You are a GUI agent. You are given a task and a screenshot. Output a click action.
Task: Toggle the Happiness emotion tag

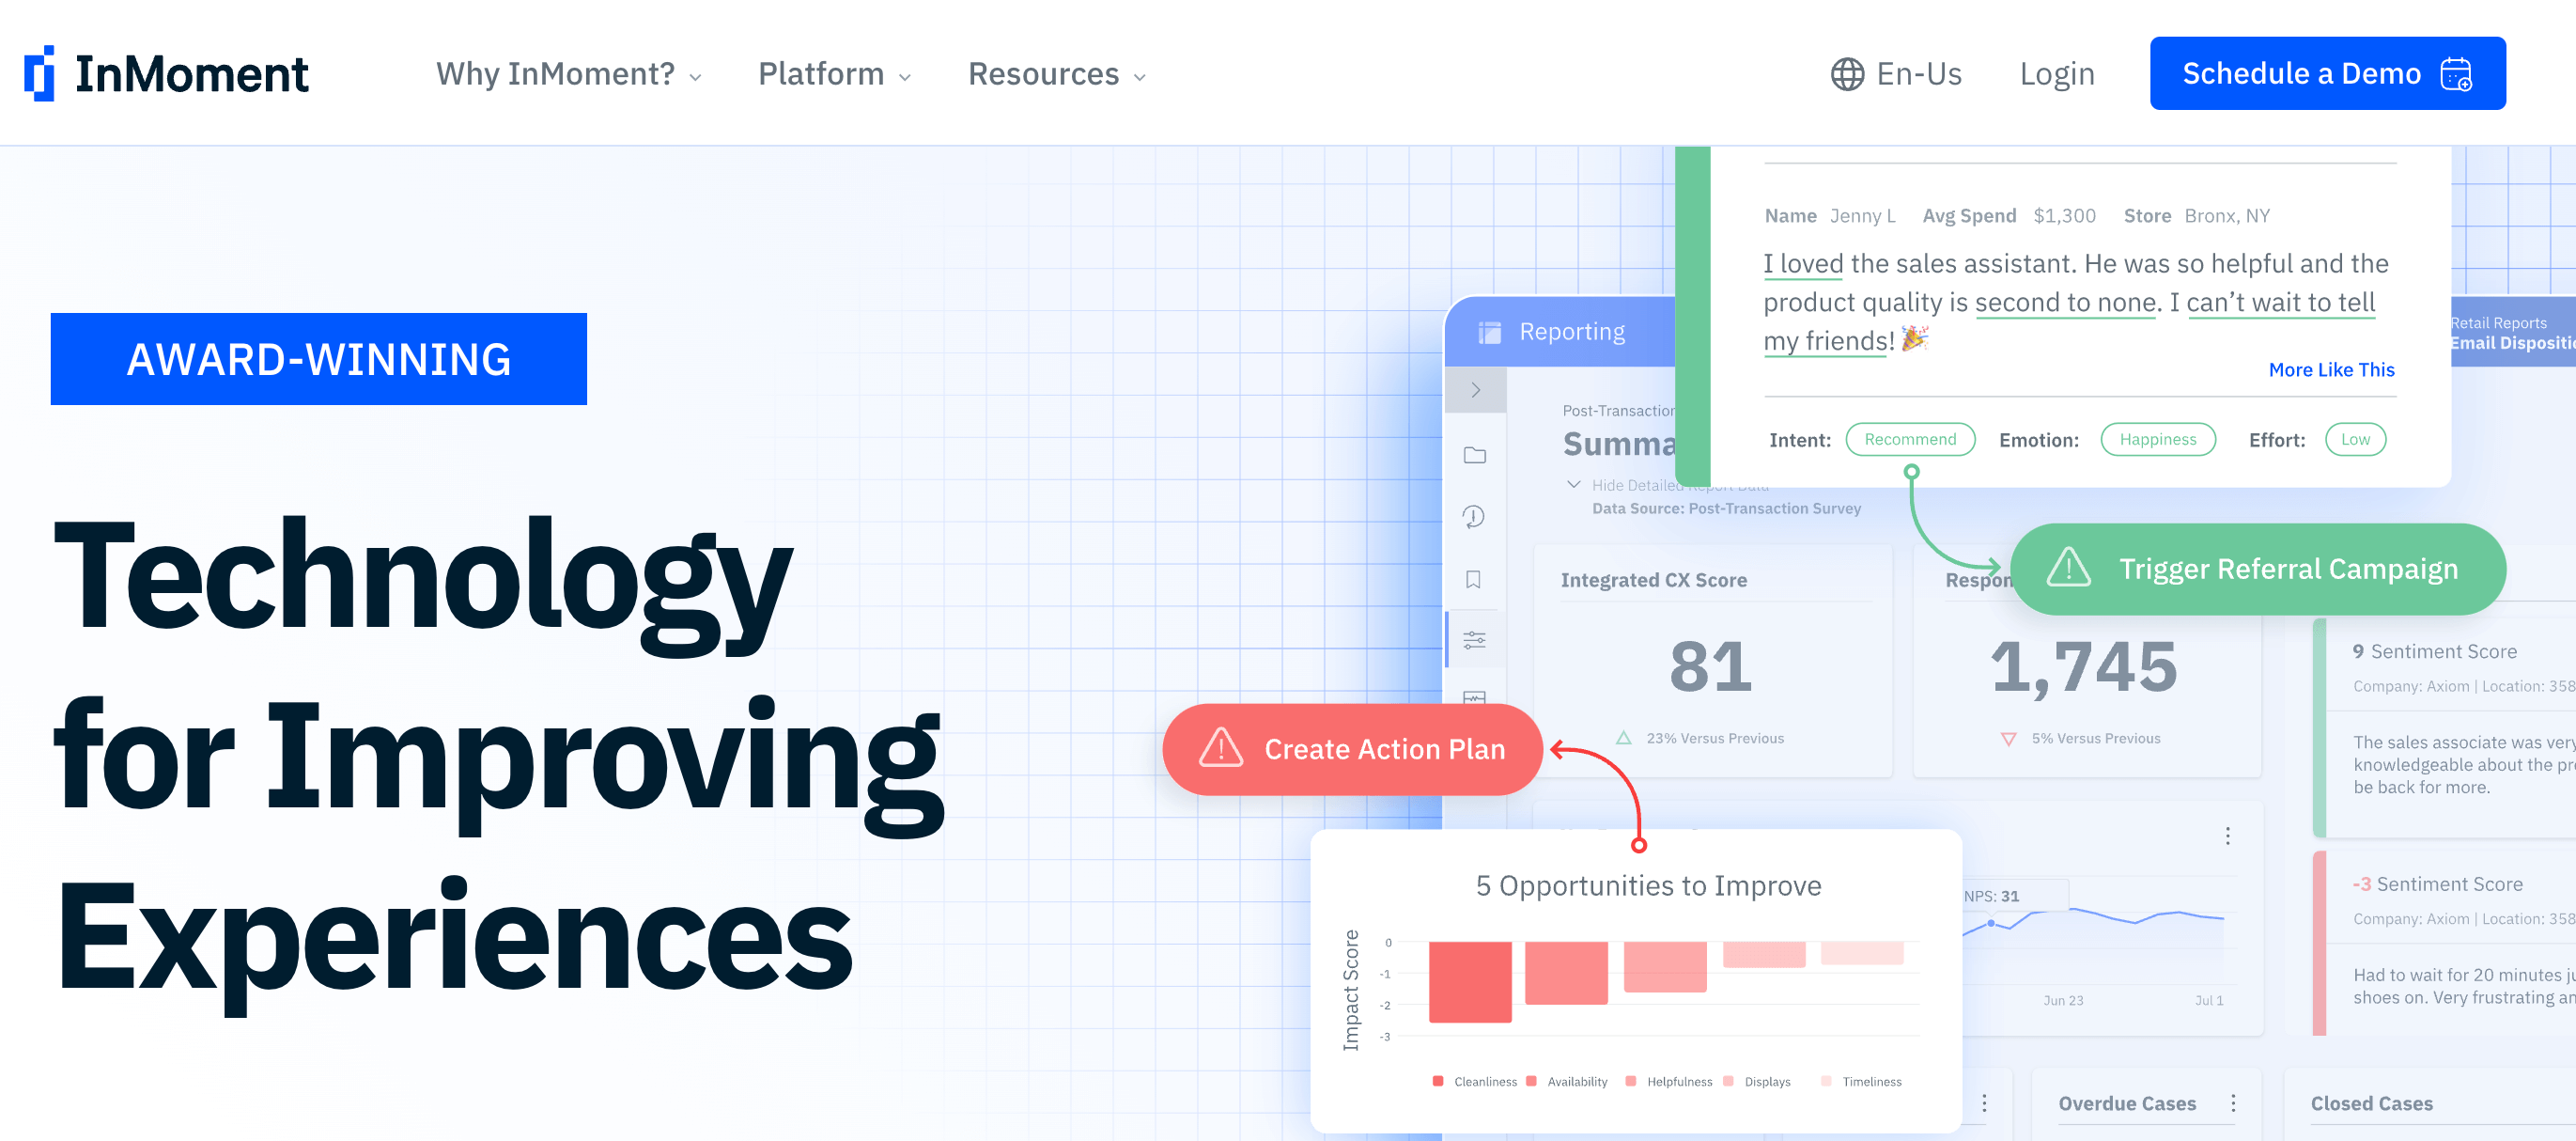tap(2158, 439)
